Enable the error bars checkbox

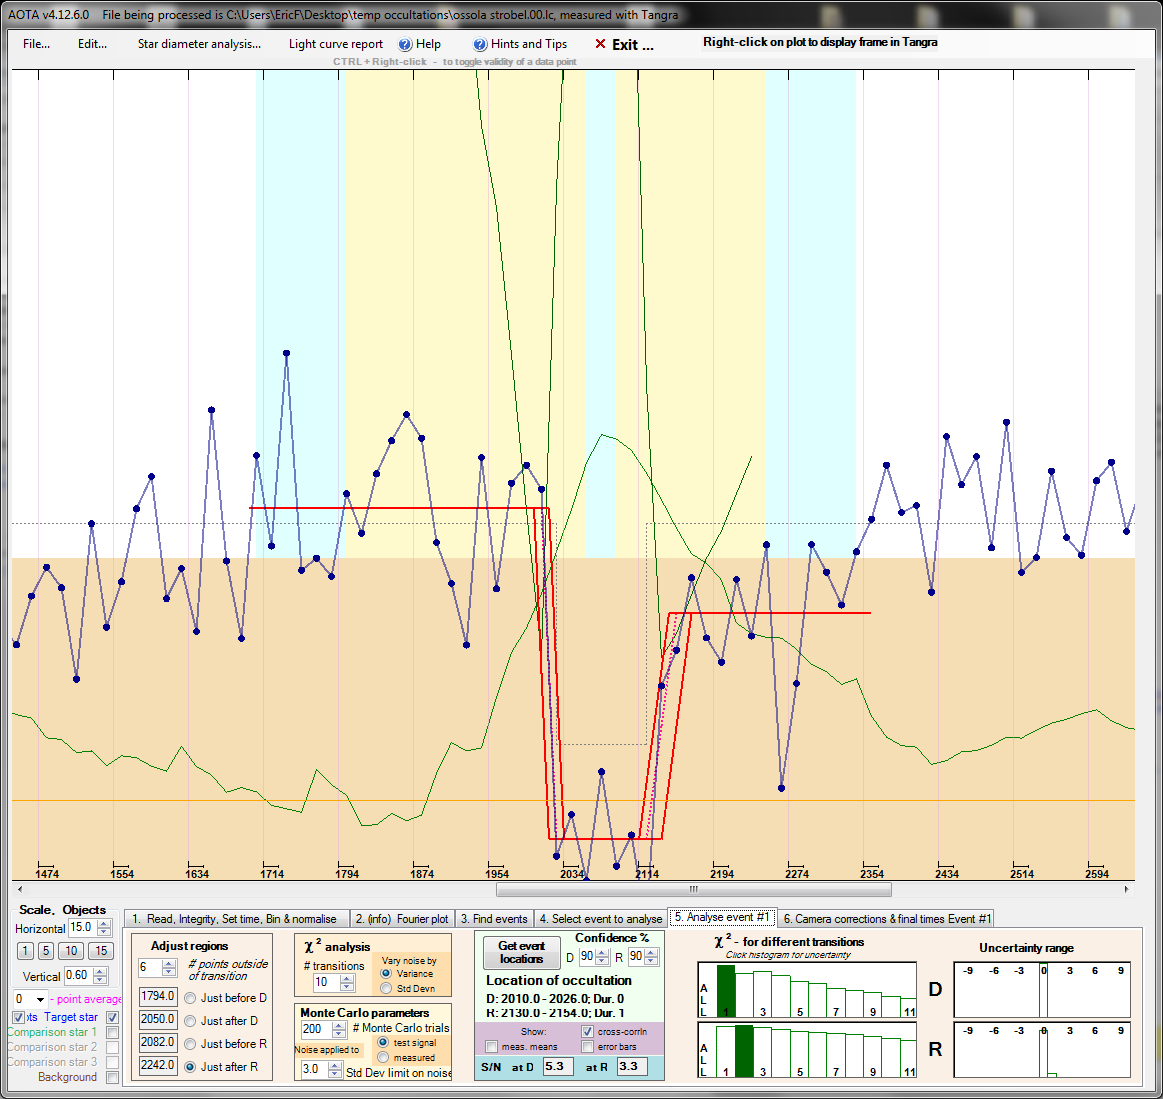(587, 1046)
